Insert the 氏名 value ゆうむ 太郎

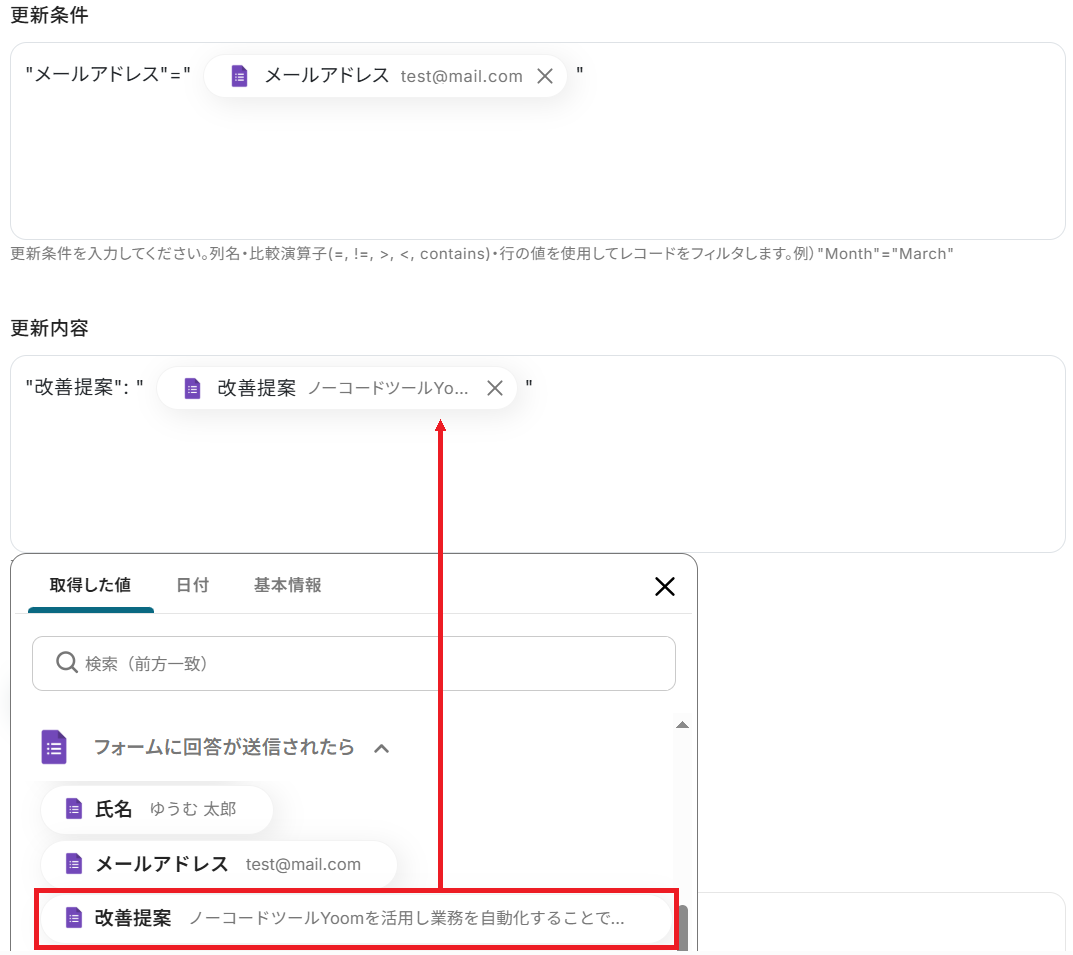click(x=157, y=809)
